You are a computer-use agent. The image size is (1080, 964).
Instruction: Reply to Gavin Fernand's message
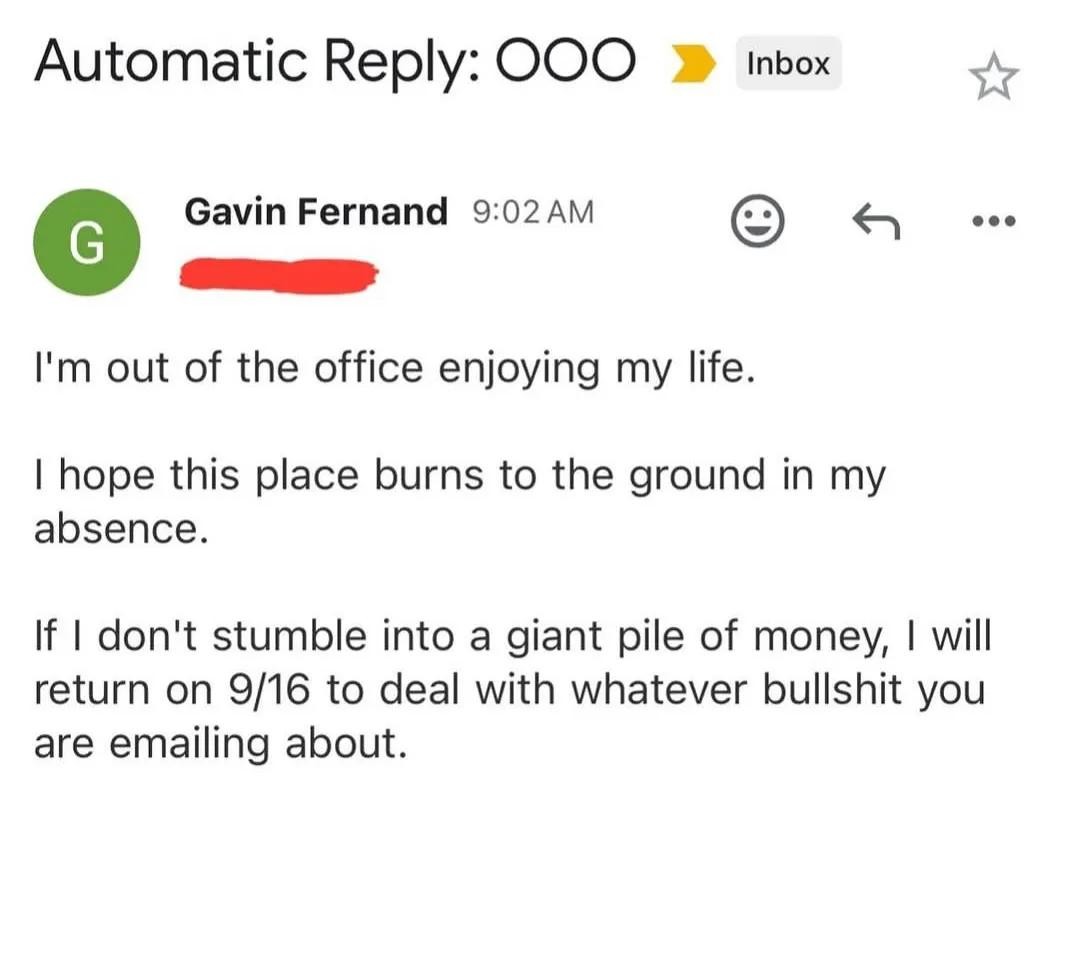click(x=875, y=222)
